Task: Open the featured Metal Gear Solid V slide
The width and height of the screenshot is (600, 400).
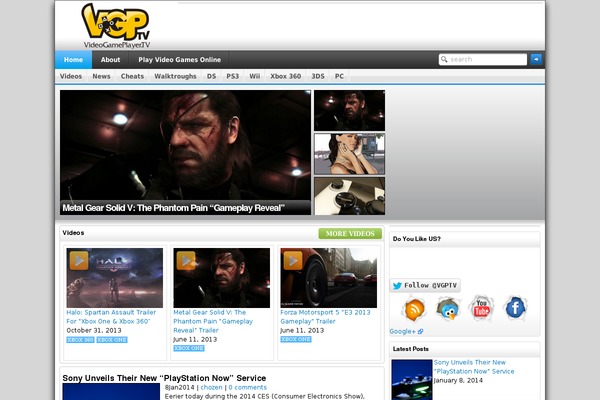Action: click(185, 152)
